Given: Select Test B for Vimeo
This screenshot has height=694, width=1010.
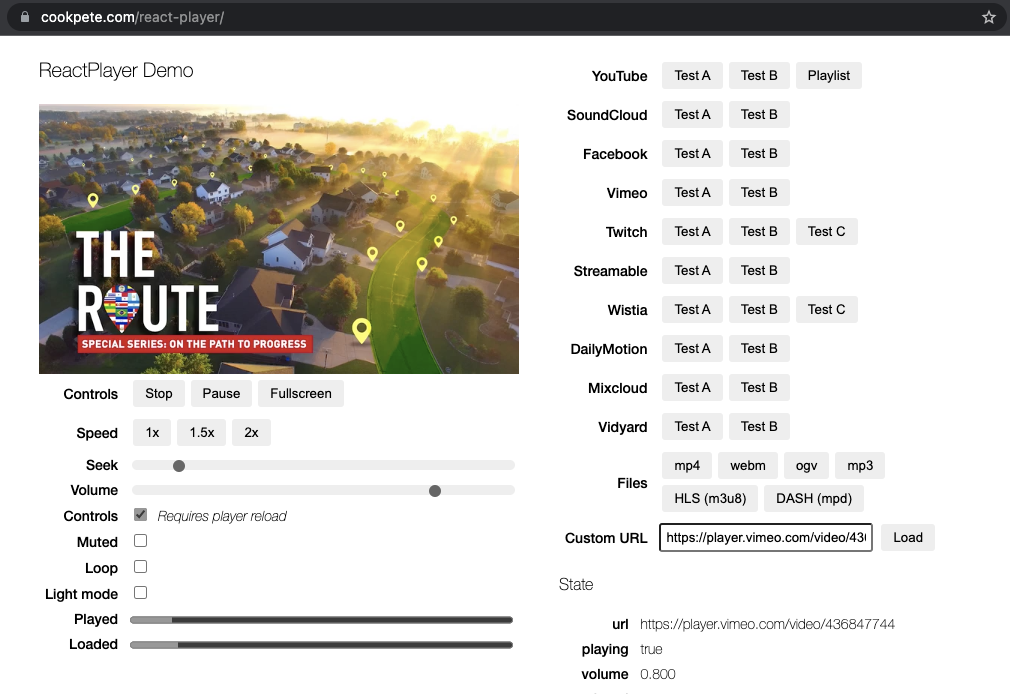Looking at the screenshot, I should tap(759, 192).
